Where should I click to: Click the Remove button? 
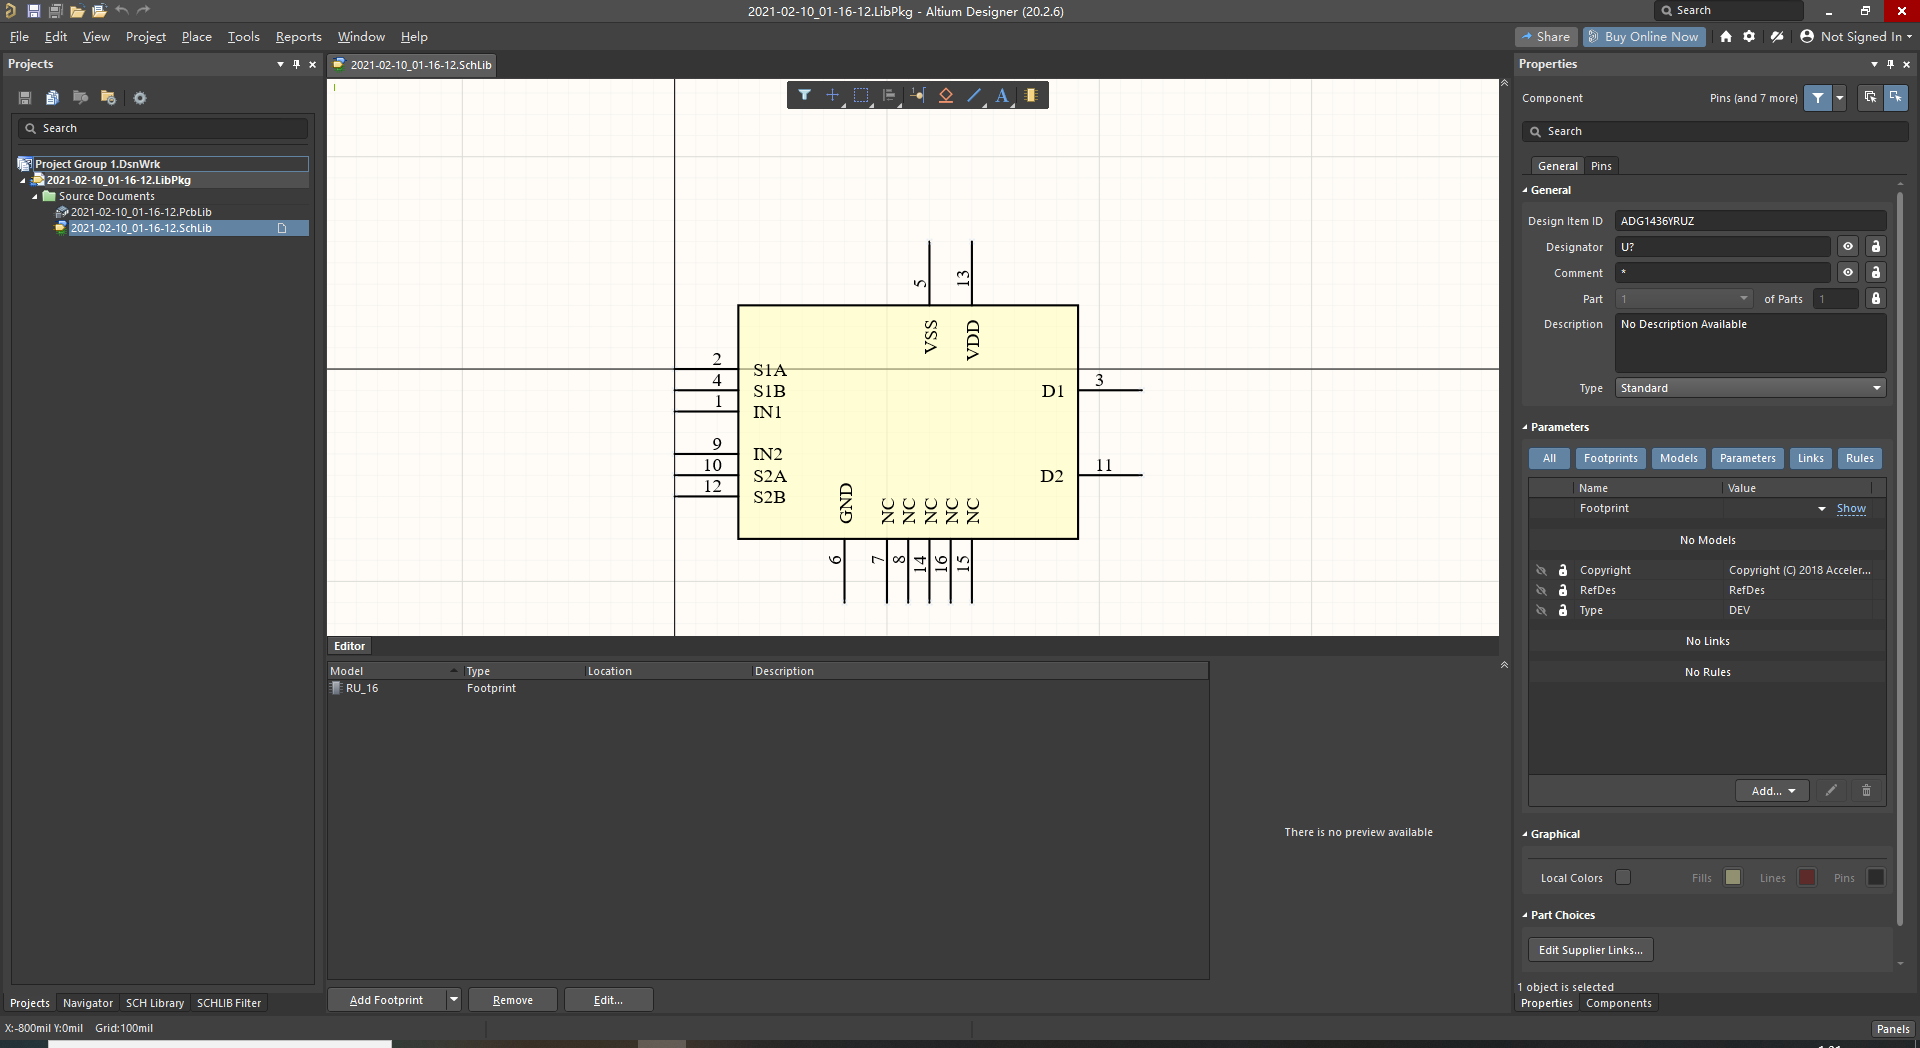coord(513,1000)
